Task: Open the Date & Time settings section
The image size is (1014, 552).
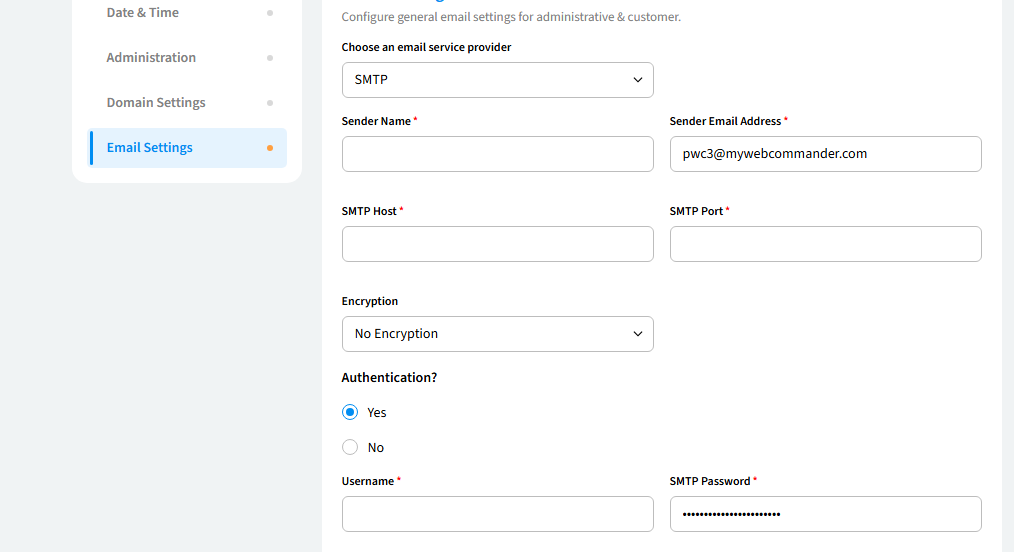Action: pos(143,13)
